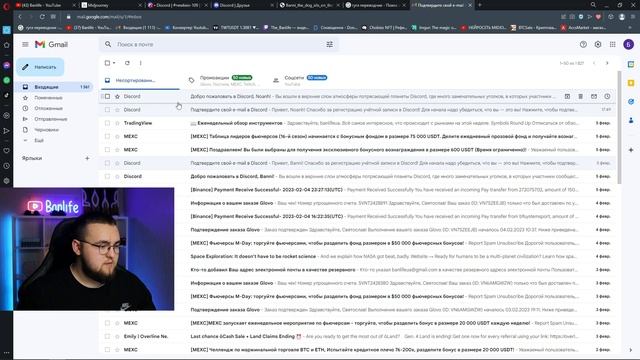Open Google apps grid
Image resolution: width=640 pixels, height=360 pixels.
coord(613,44)
